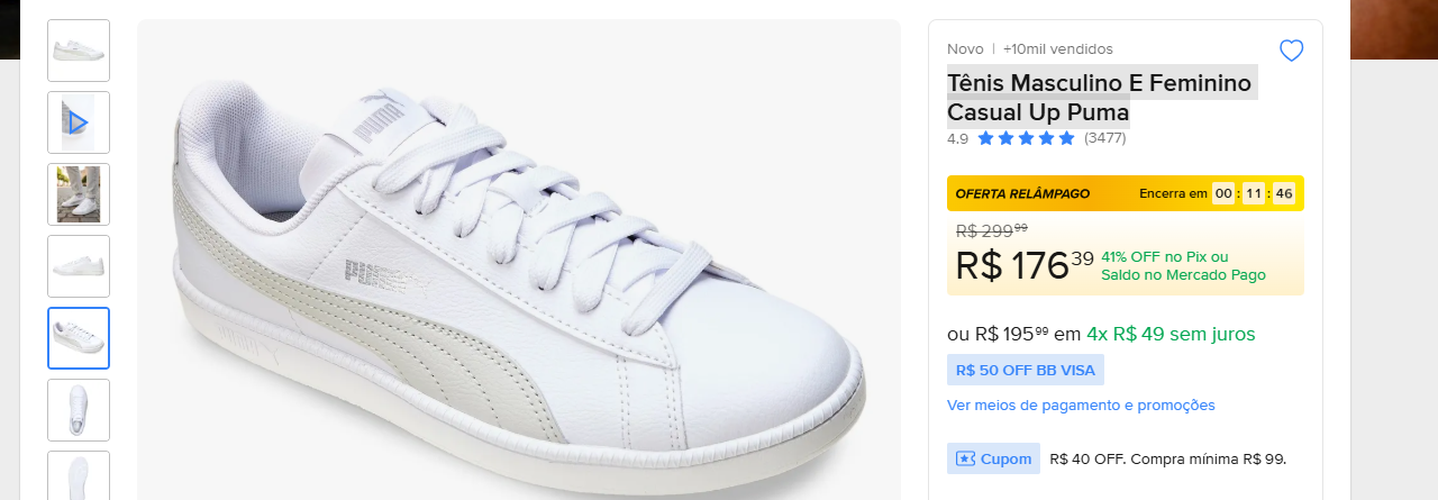Open the (3477) reviews count
This screenshot has width=1438, height=500.
click(x=1105, y=138)
